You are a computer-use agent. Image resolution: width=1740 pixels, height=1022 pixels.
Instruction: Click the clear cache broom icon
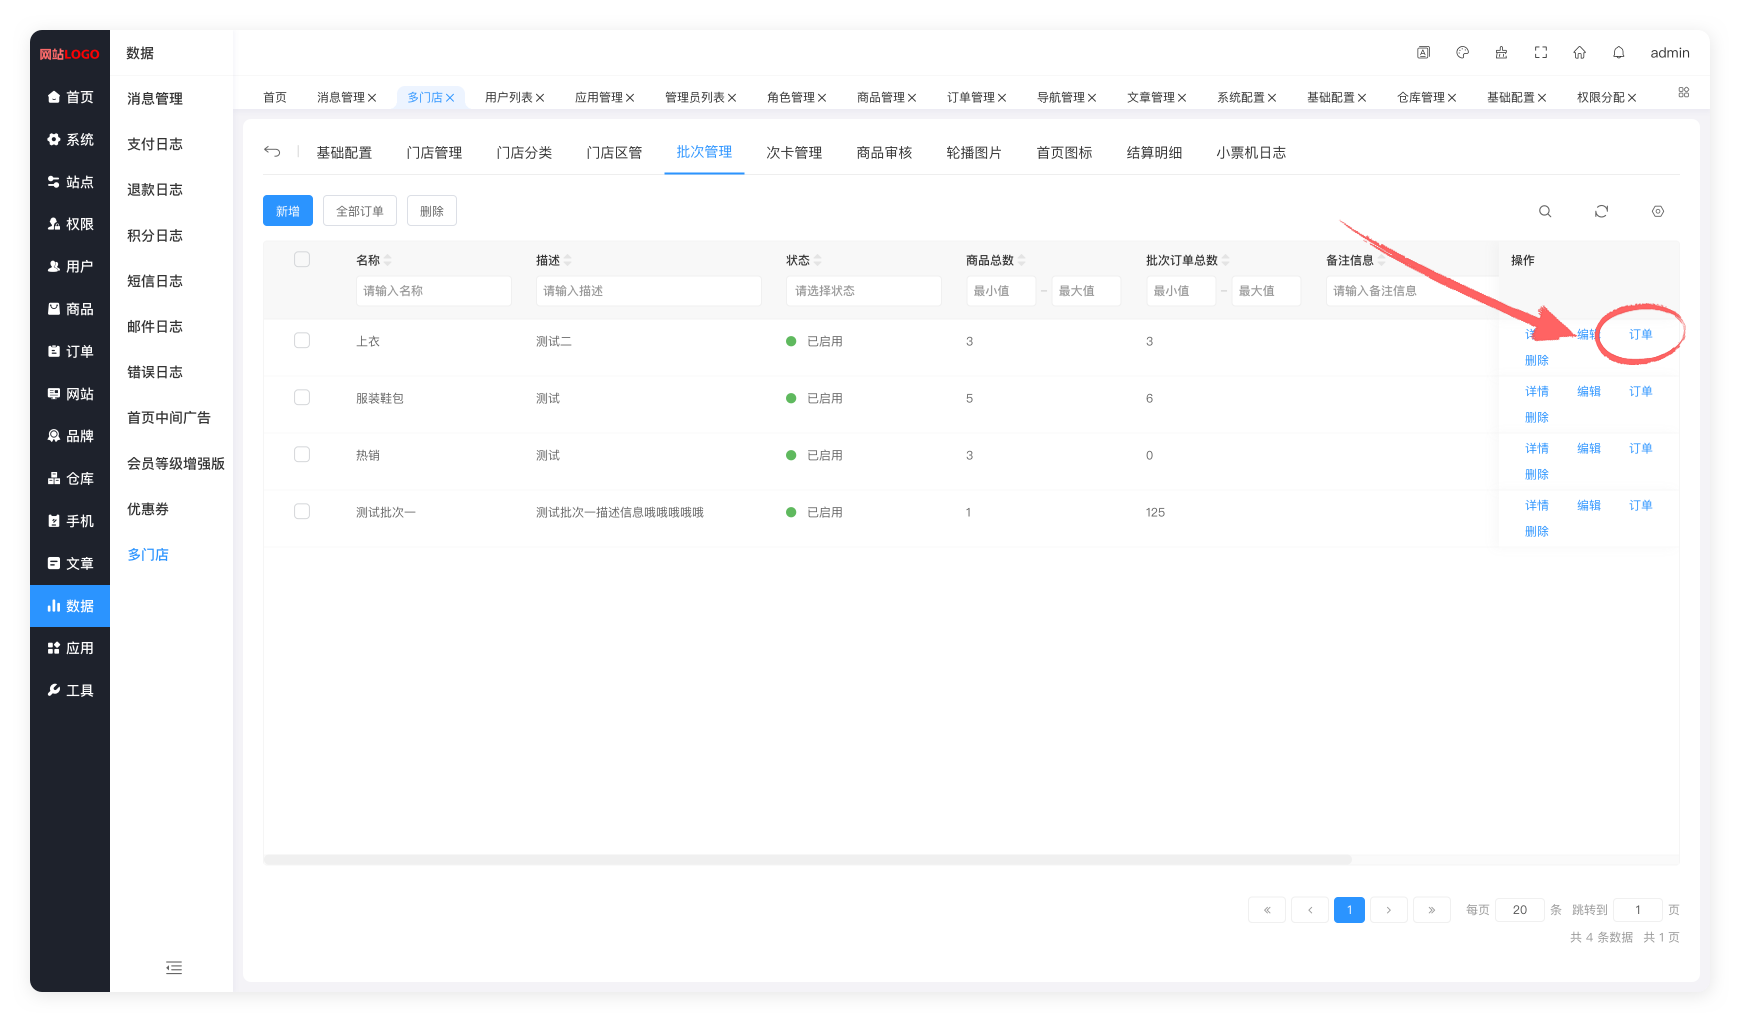click(1501, 53)
